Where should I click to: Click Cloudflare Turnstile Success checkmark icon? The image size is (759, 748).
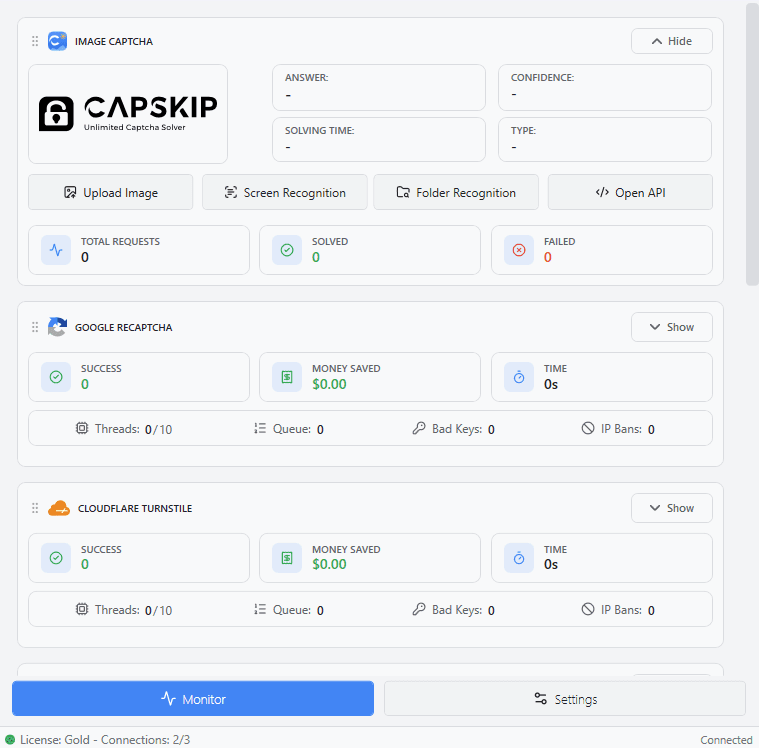pos(56,558)
